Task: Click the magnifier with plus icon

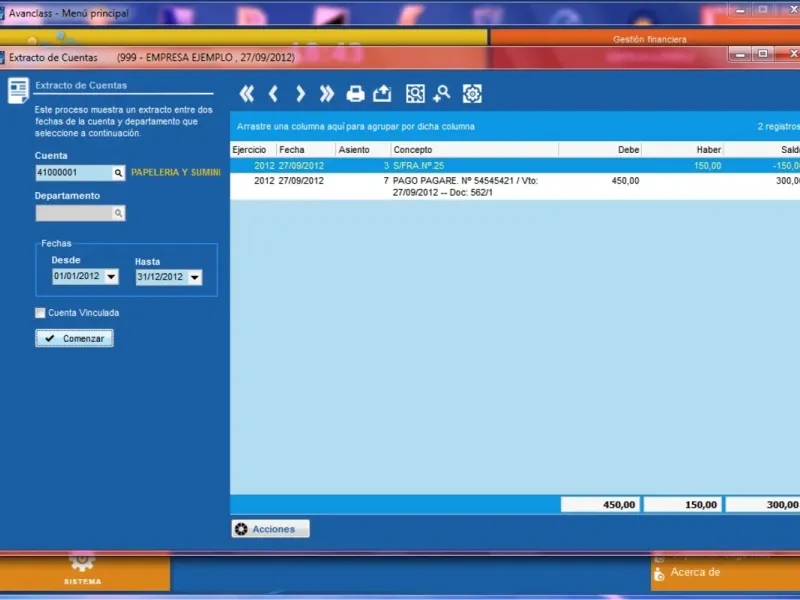Action: point(442,94)
